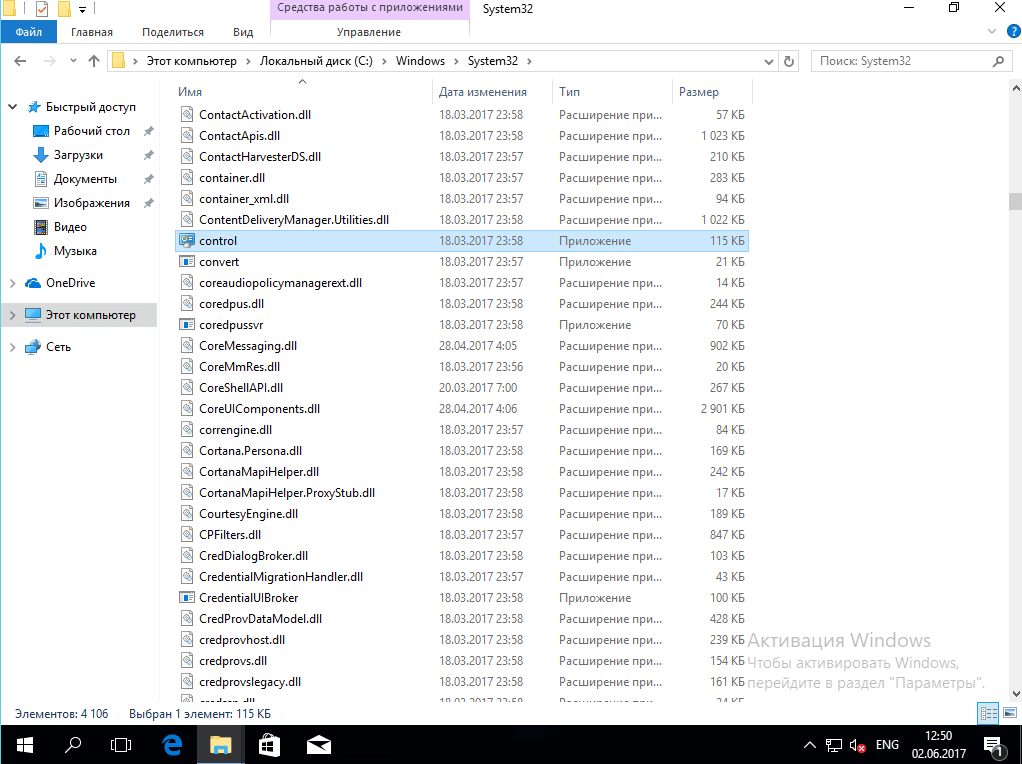Screen dimensions: 1022x764
Task: Click Properties icon in quick access toolbar
Action: 41,9
